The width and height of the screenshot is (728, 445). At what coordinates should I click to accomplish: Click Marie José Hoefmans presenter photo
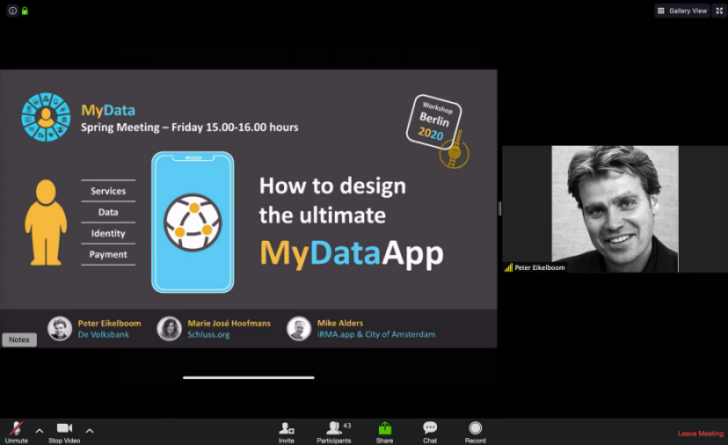(169, 328)
